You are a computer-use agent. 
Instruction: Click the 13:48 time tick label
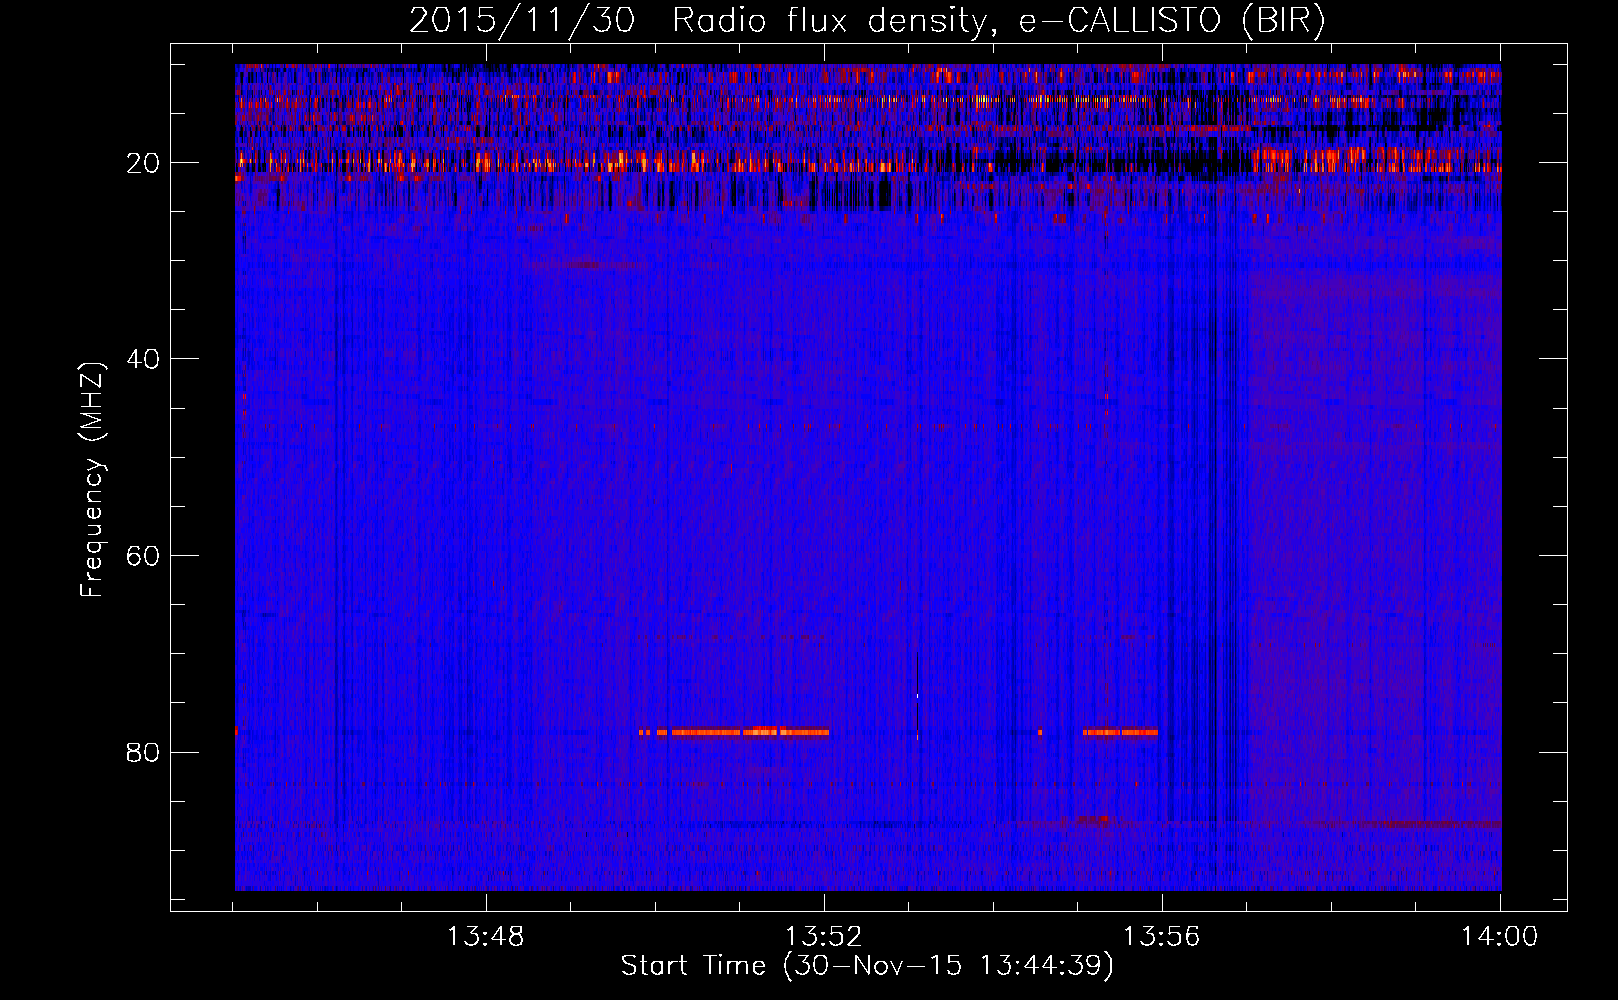pos(485,937)
